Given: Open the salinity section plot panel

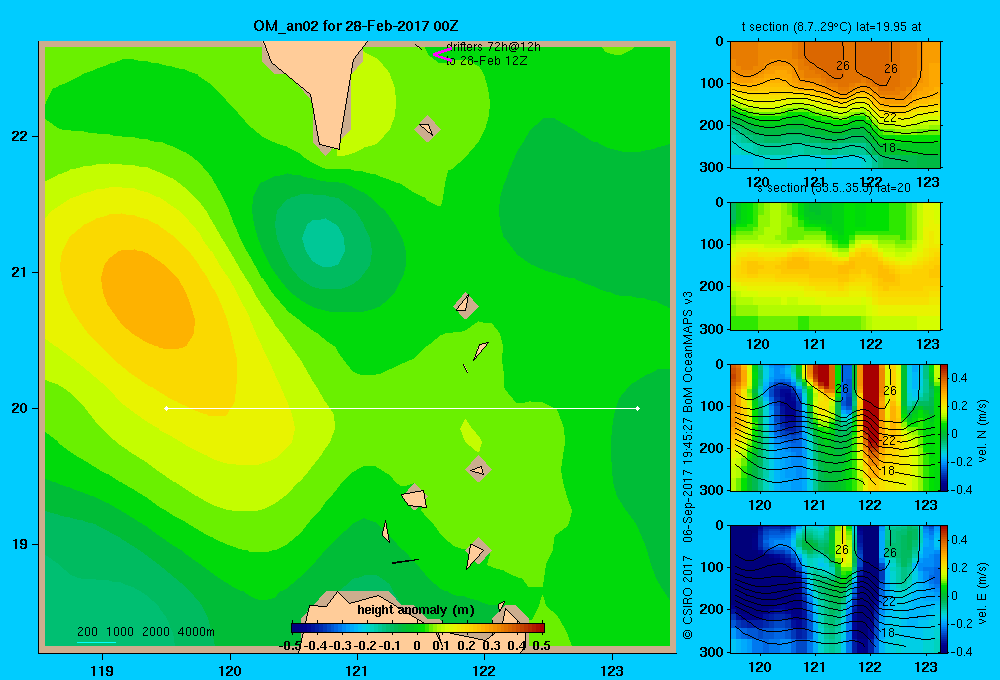Looking at the screenshot, I should (x=835, y=266).
